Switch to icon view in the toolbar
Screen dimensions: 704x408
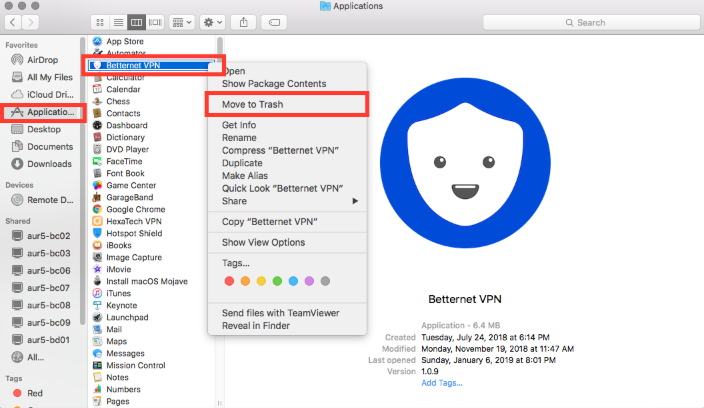pos(100,22)
